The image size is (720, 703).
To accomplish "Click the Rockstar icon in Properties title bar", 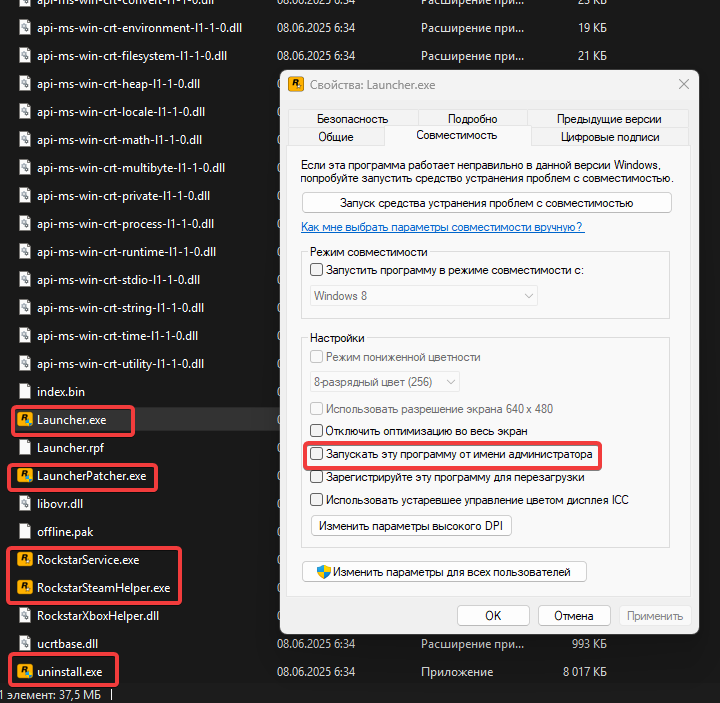I will pos(296,84).
